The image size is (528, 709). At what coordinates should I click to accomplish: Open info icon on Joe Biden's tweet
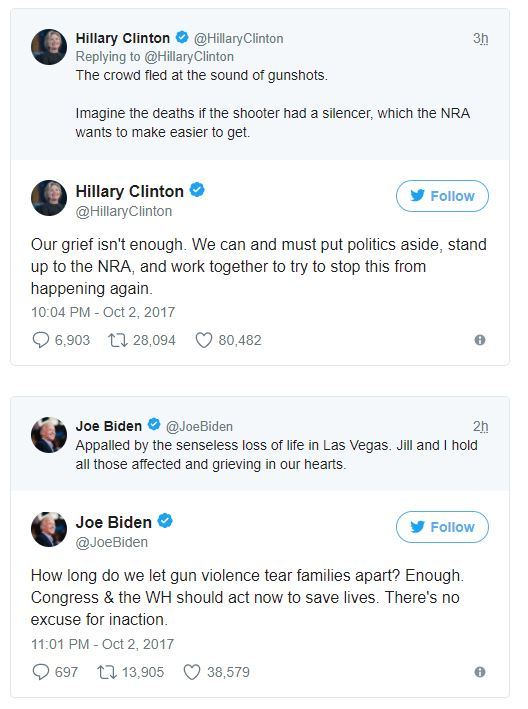480,672
